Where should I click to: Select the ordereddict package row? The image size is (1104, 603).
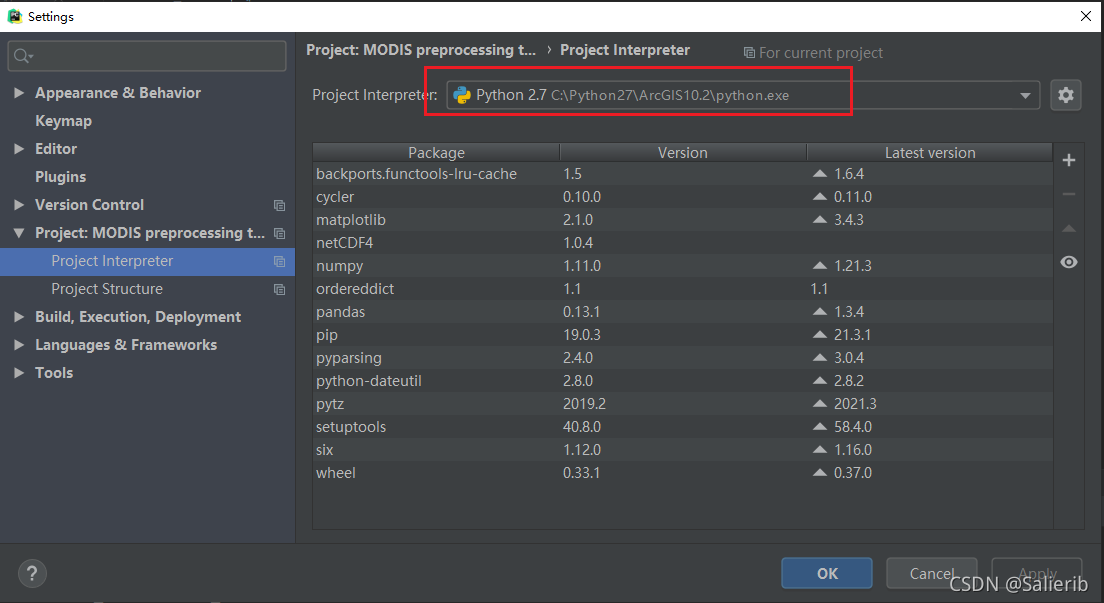click(x=683, y=289)
